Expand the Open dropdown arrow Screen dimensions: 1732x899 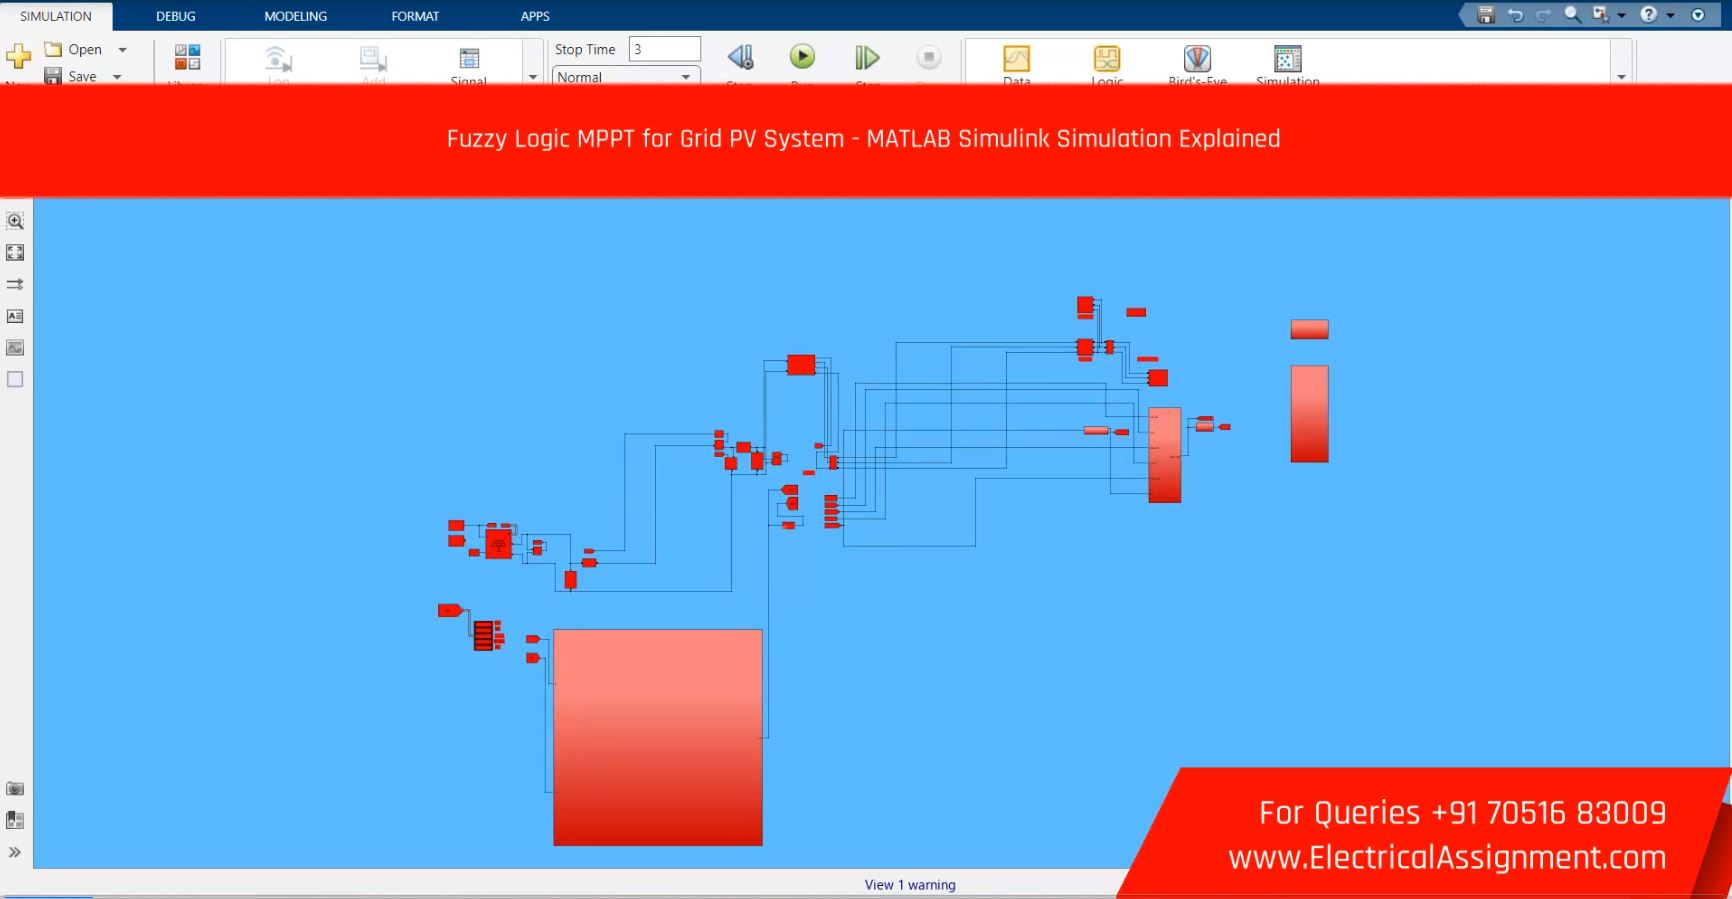tap(122, 49)
